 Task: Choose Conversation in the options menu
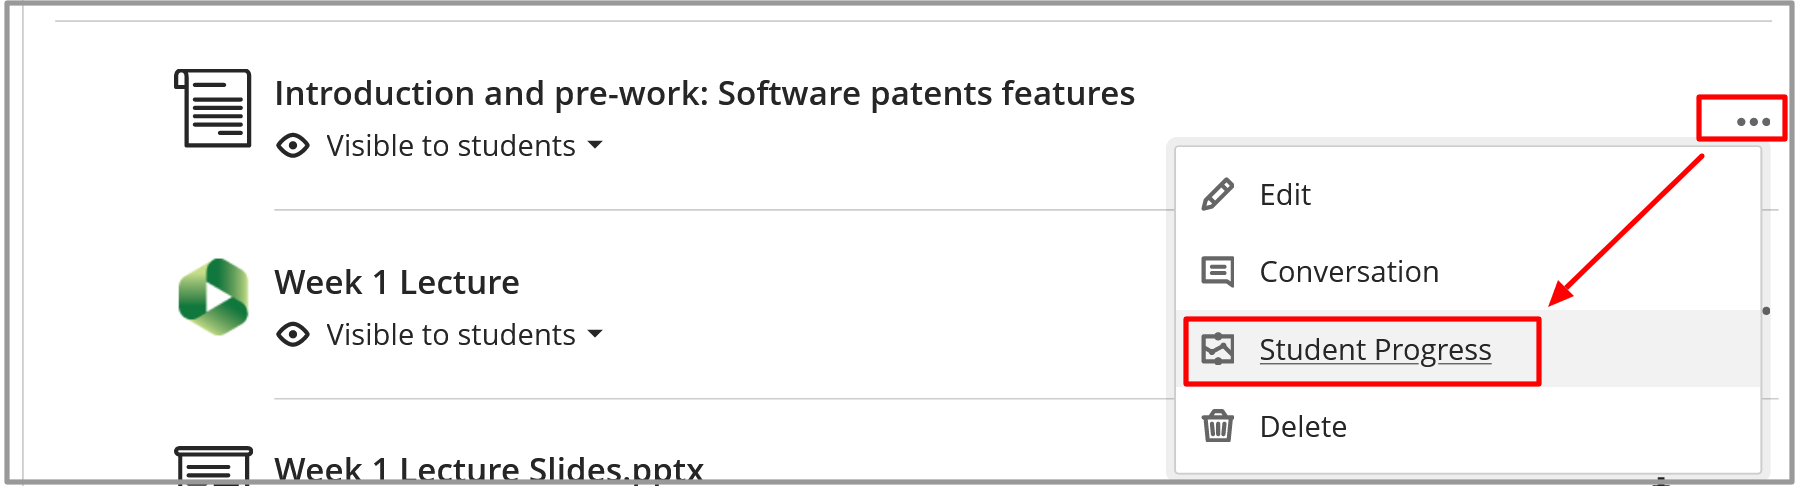point(1349,272)
